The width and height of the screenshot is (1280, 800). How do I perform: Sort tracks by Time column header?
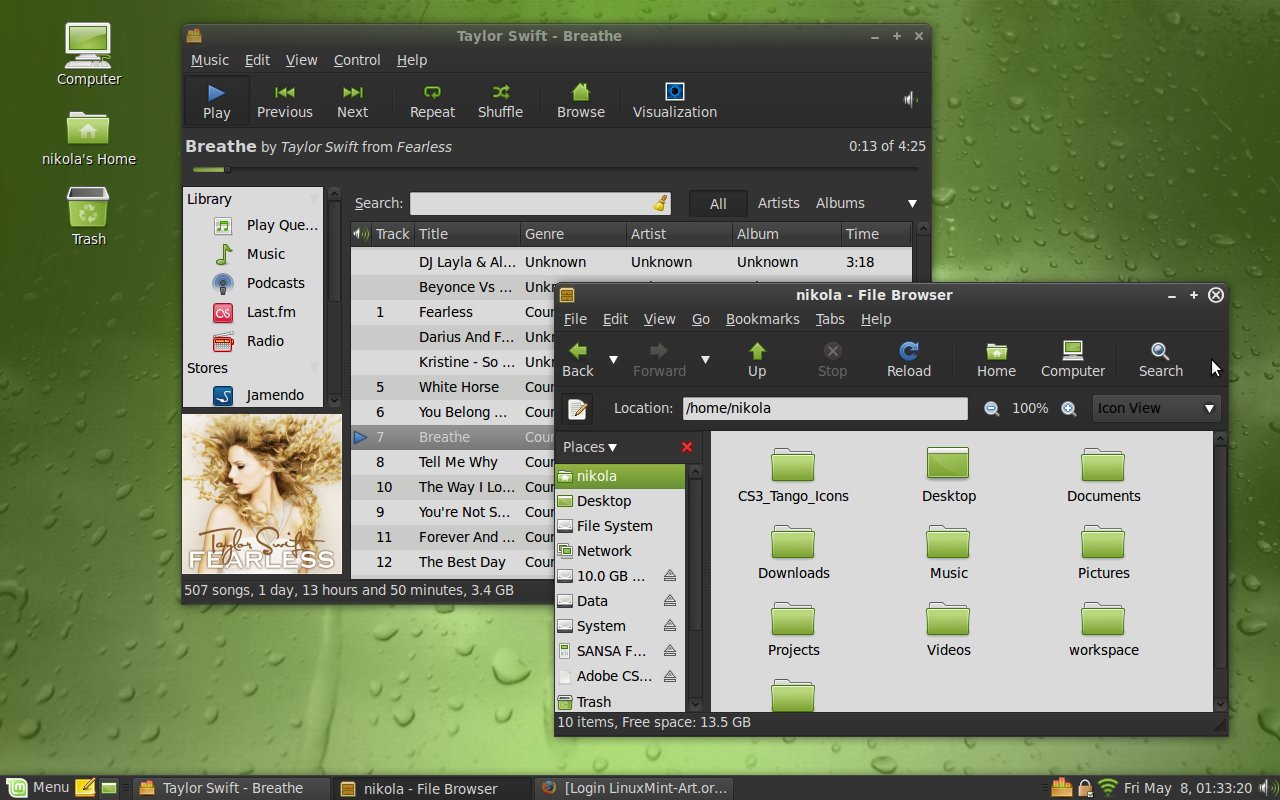[875, 234]
